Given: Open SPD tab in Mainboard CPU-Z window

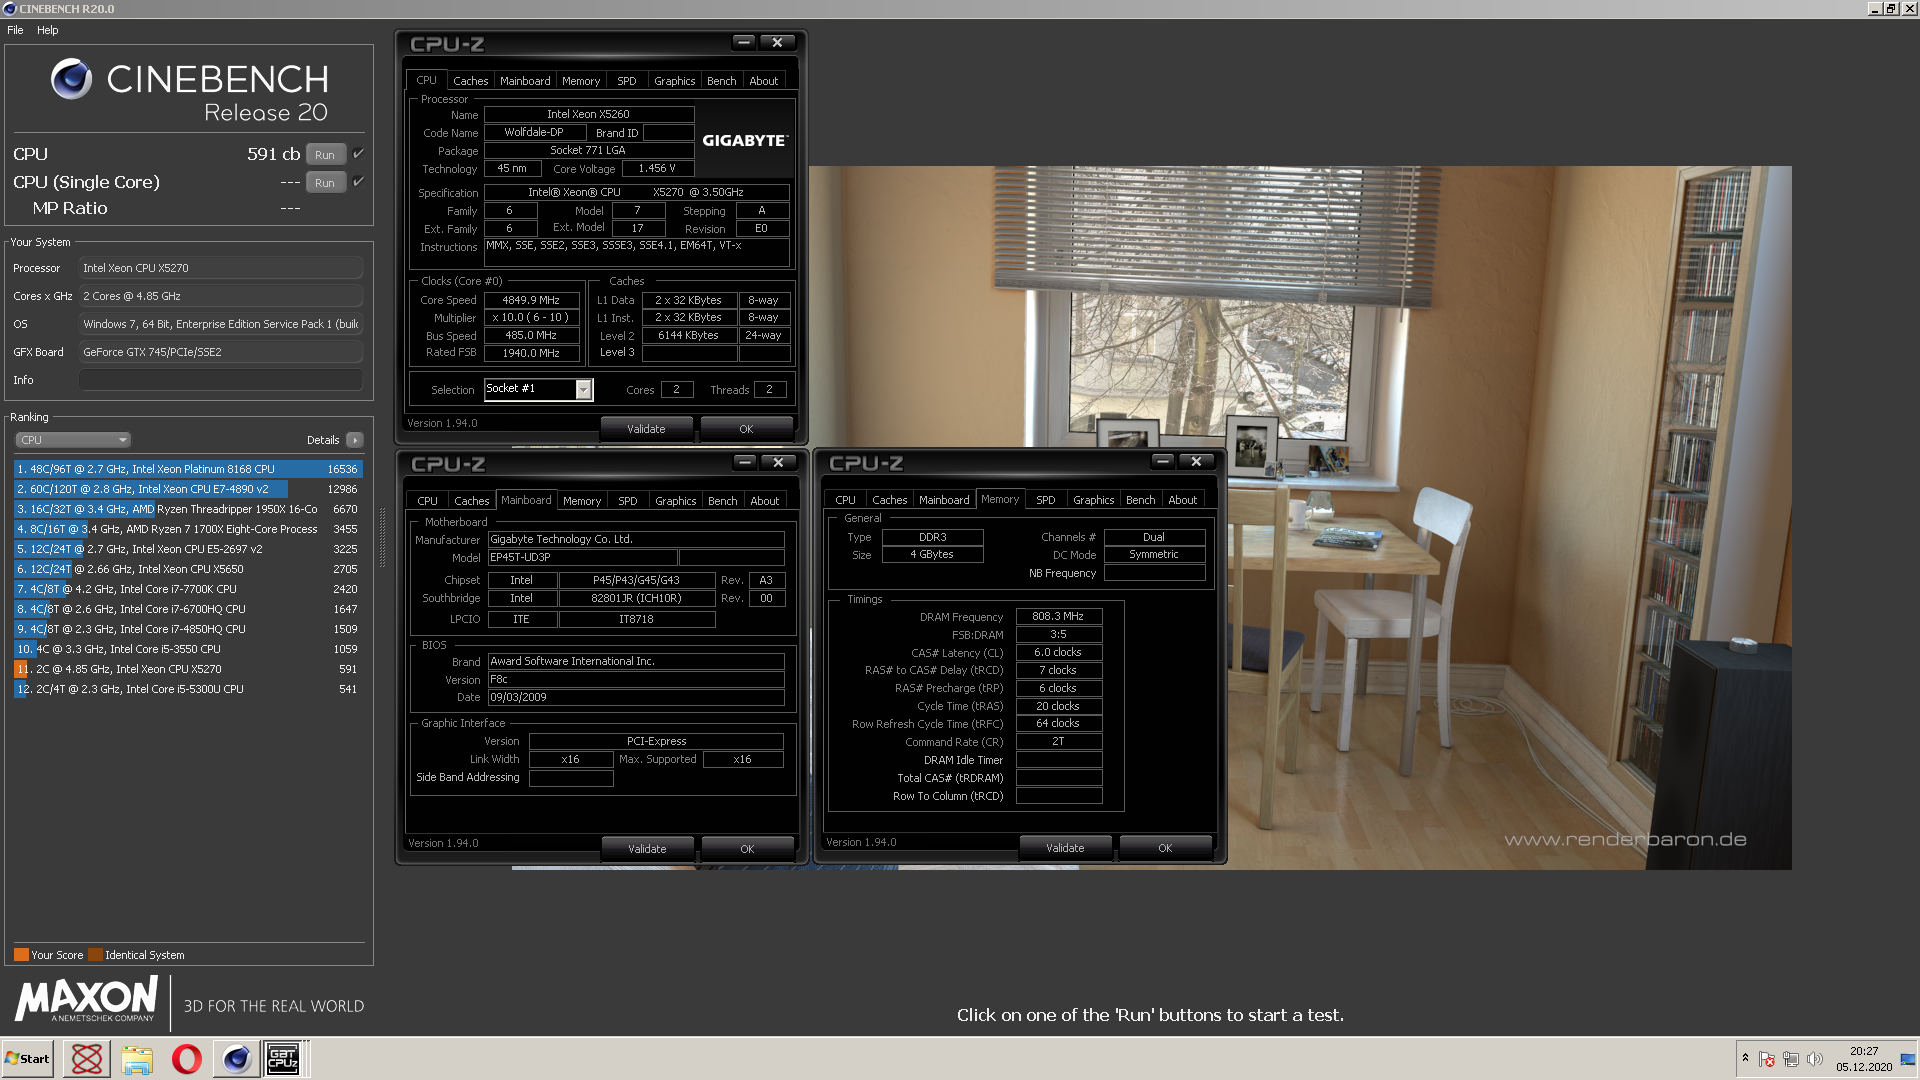Looking at the screenshot, I should pos(628,501).
